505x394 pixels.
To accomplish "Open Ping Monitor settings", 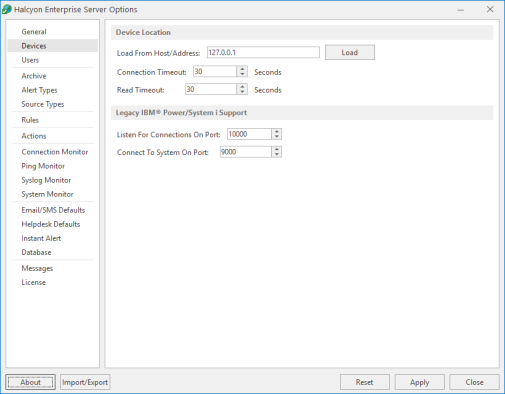I will [43, 166].
